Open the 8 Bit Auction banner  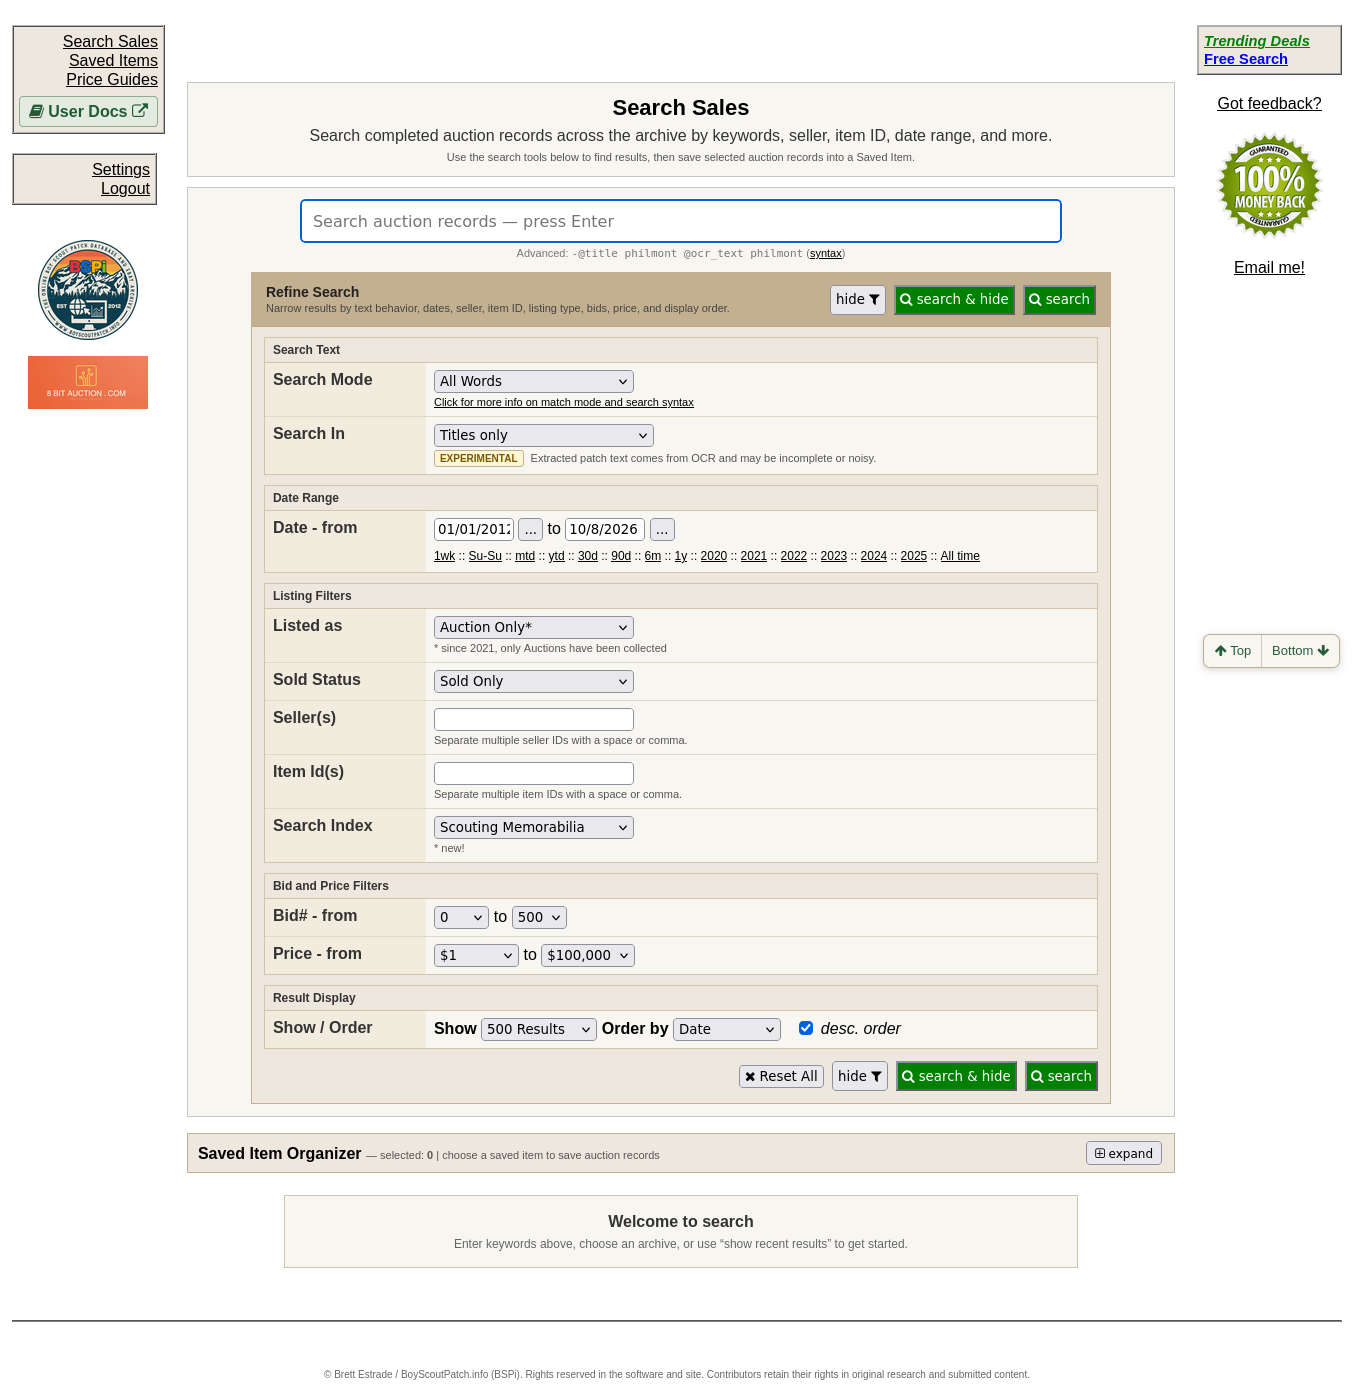click(x=88, y=382)
